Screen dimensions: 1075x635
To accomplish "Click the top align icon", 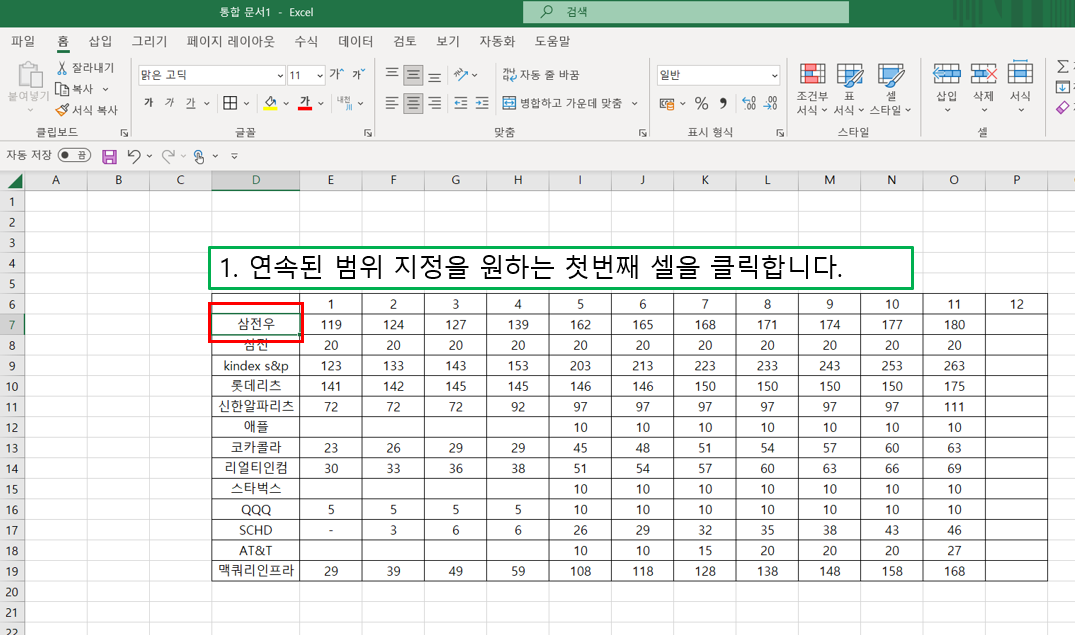I will pyautogui.click(x=391, y=74).
